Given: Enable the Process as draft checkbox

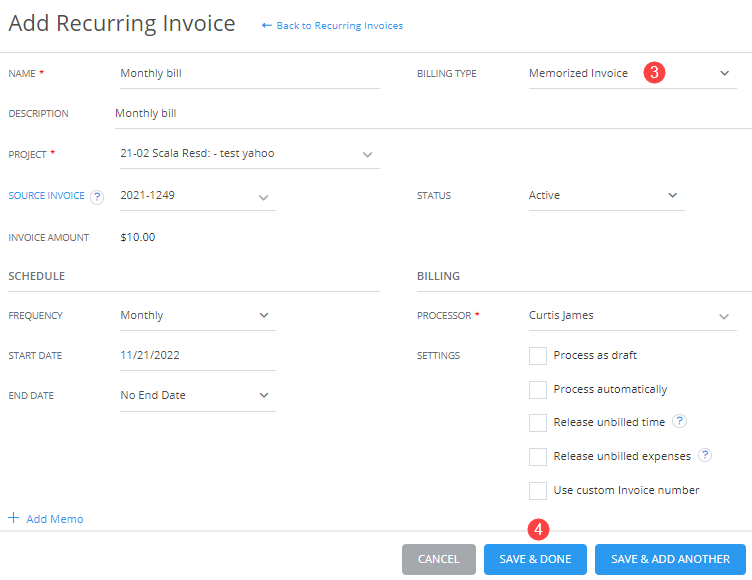Looking at the screenshot, I should (x=538, y=356).
